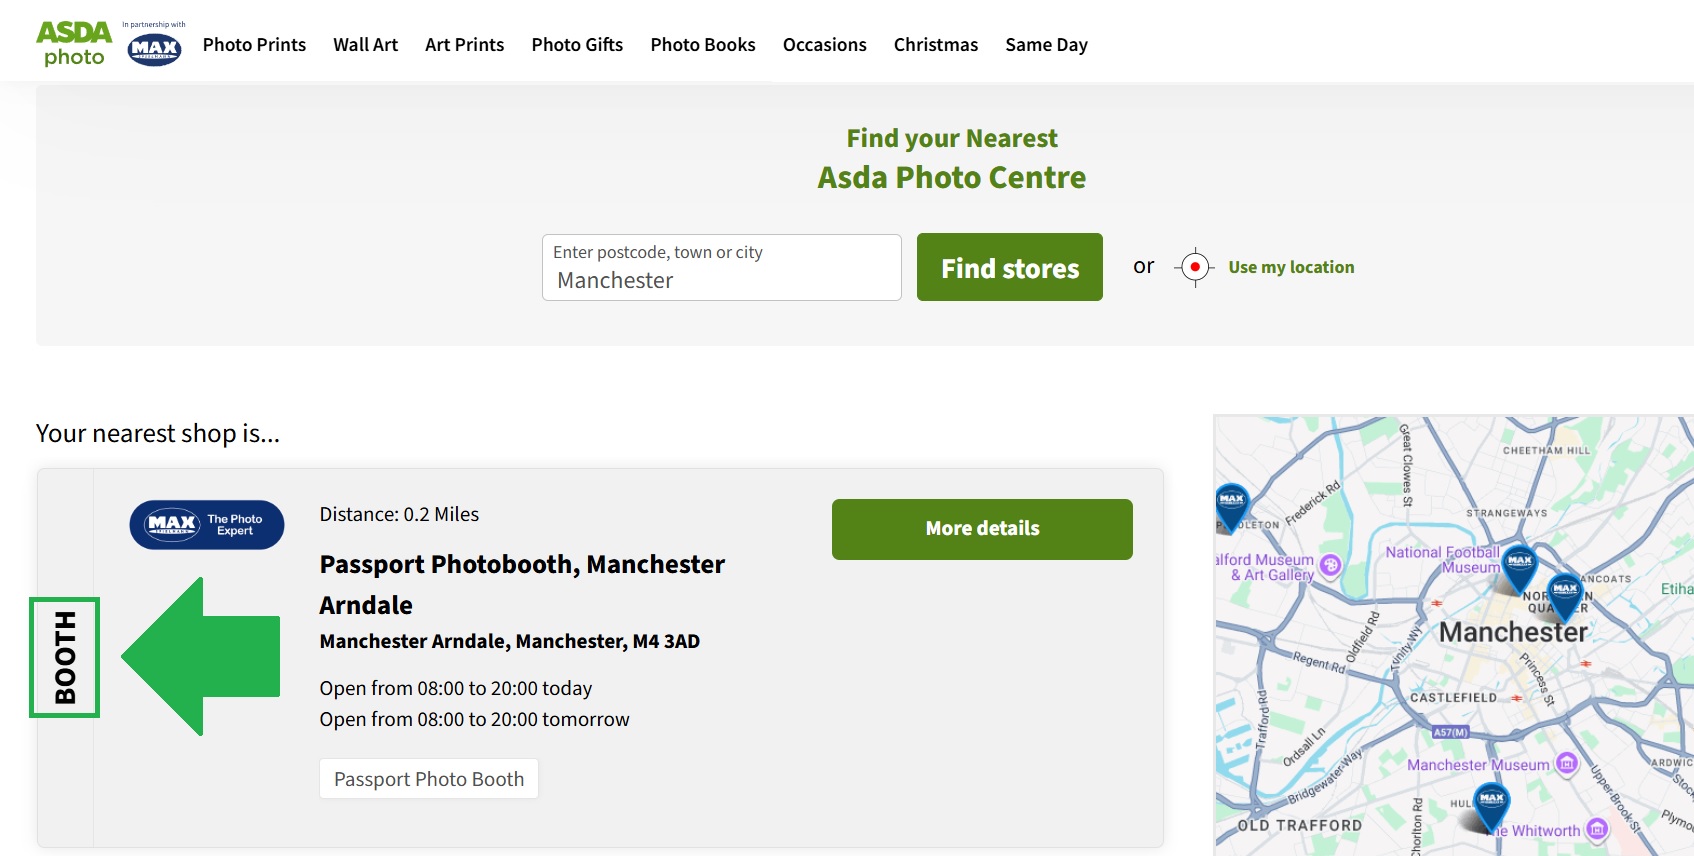Viewport: 1694px width, 856px height.
Task: Click the green BOOTH arrow label
Action: tap(65, 657)
